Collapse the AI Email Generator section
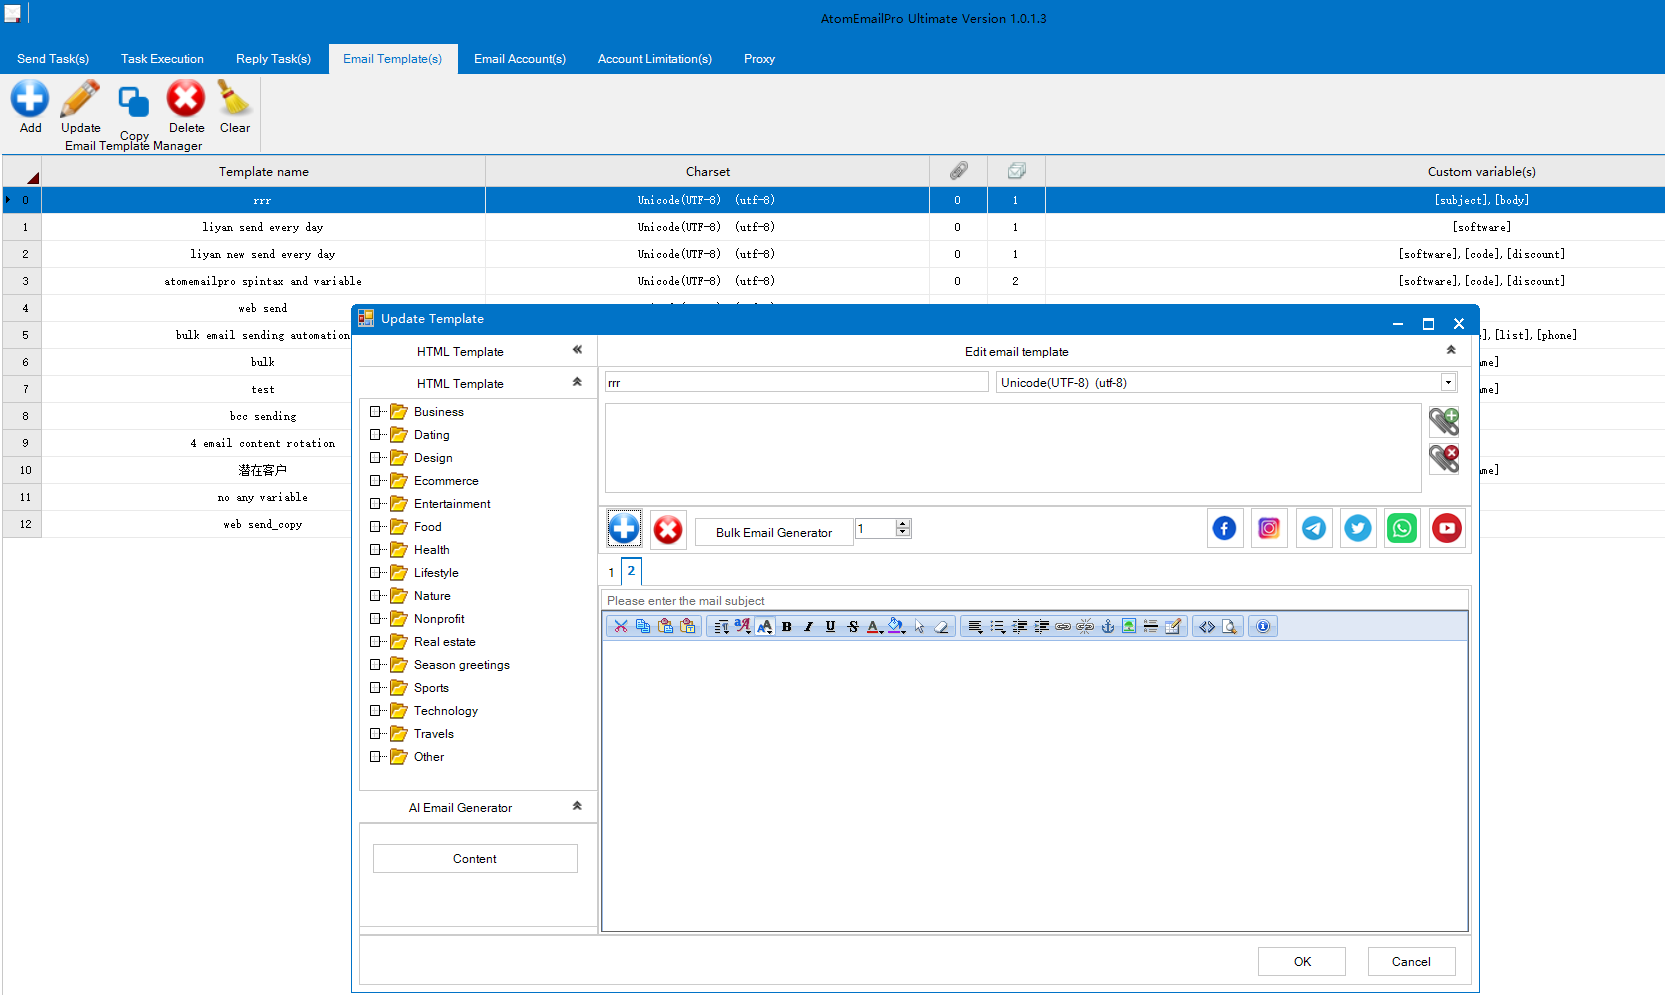This screenshot has width=1665, height=995. coord(577,806)
